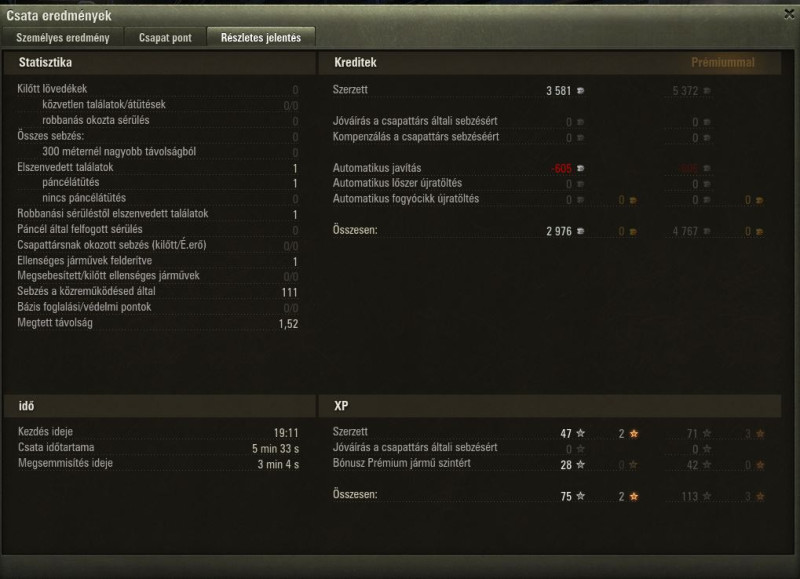Screen dimensions: 800x579
Task: Select the Automatikus javítás row
Action: point(548,168)
